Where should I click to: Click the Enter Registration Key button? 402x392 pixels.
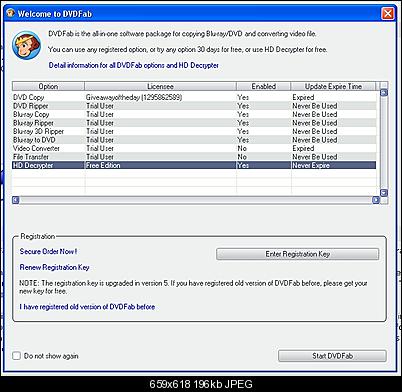297,254
